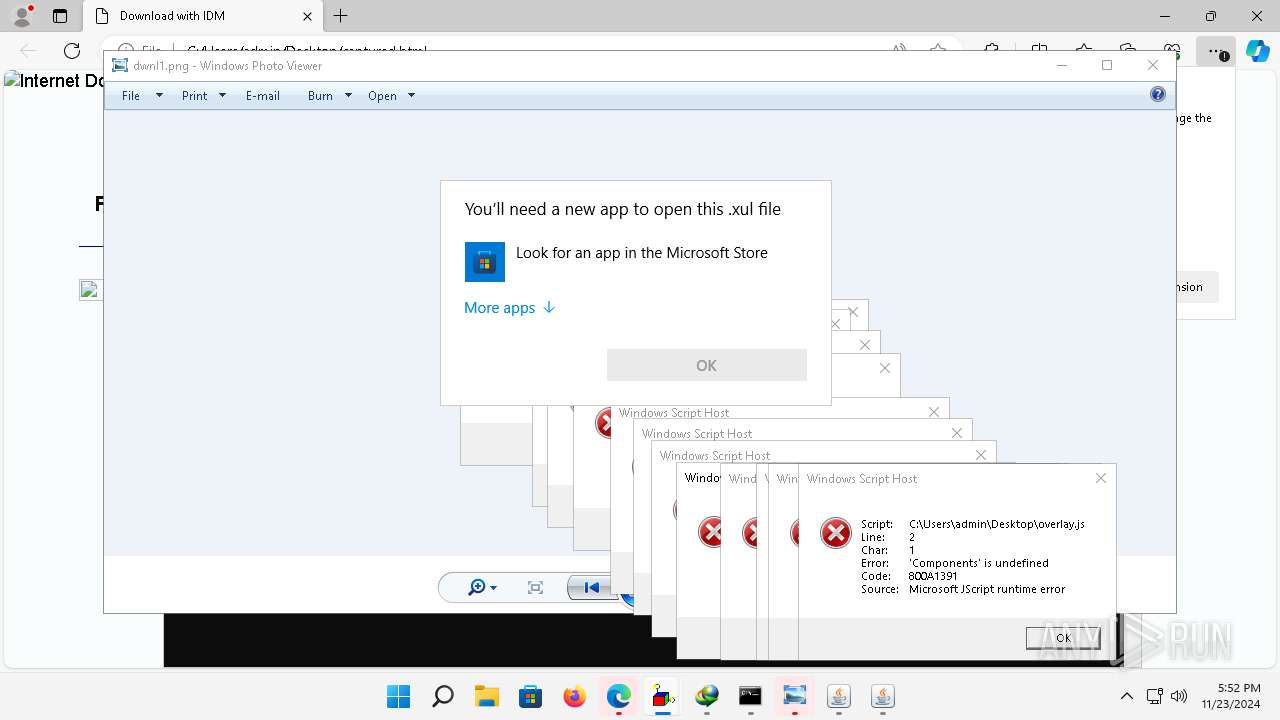Expand the Open dropdown arrow in Photo Viewer
Screen dimensions: 1280x720
[x=411, y=96]
